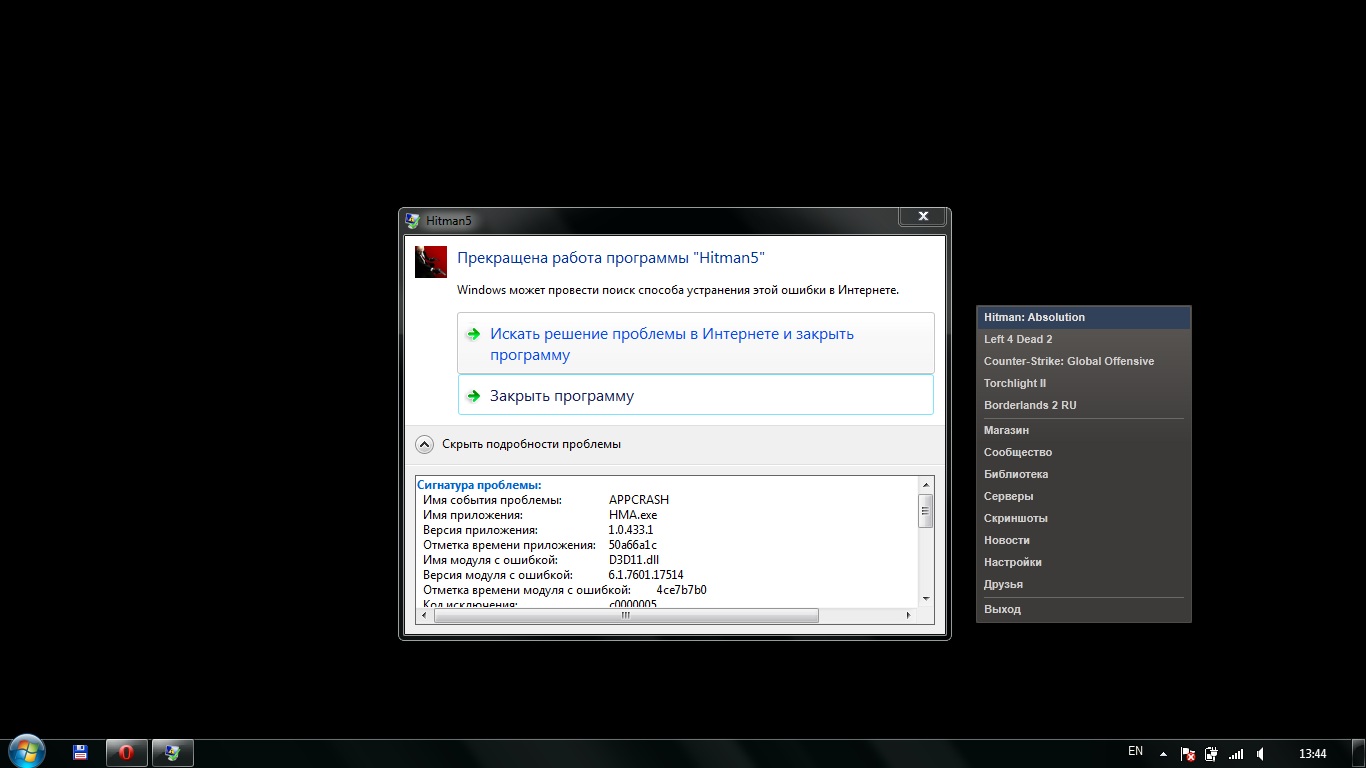Click the 'Имя приложения:' label
1366x768 pixels.
(x=473, y=515)
